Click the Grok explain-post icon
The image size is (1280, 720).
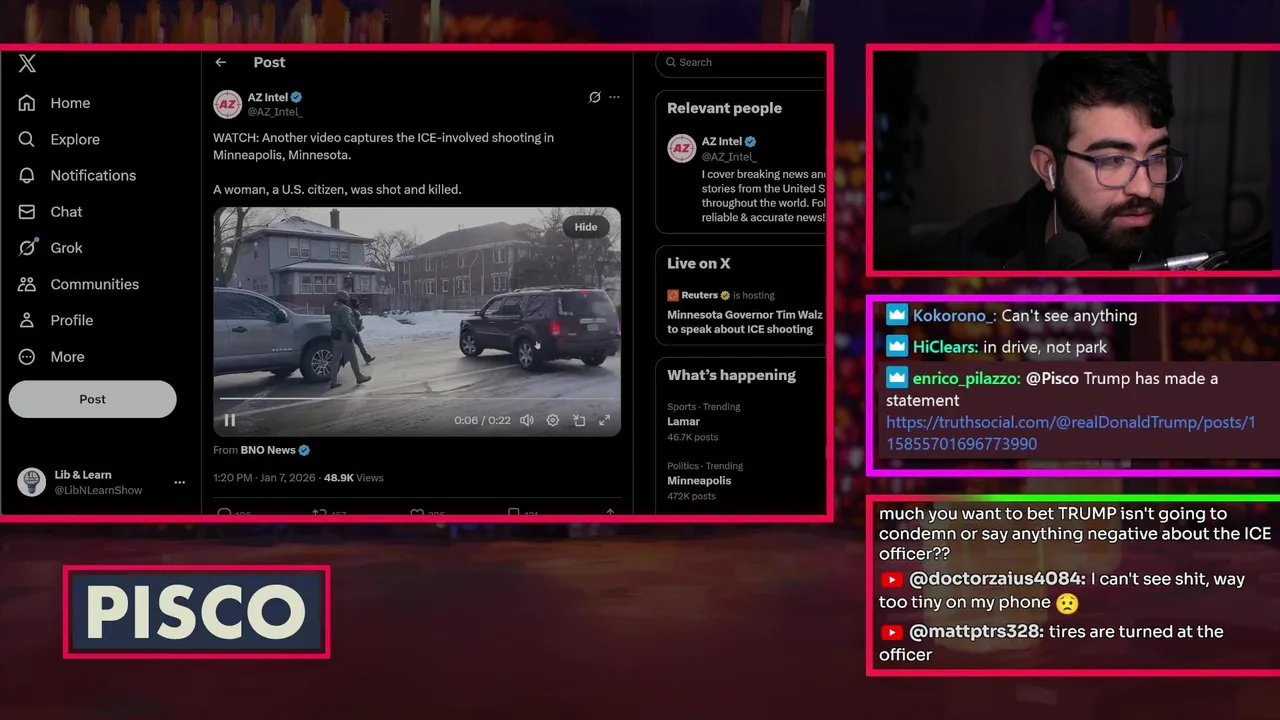[x=594, y=97]
